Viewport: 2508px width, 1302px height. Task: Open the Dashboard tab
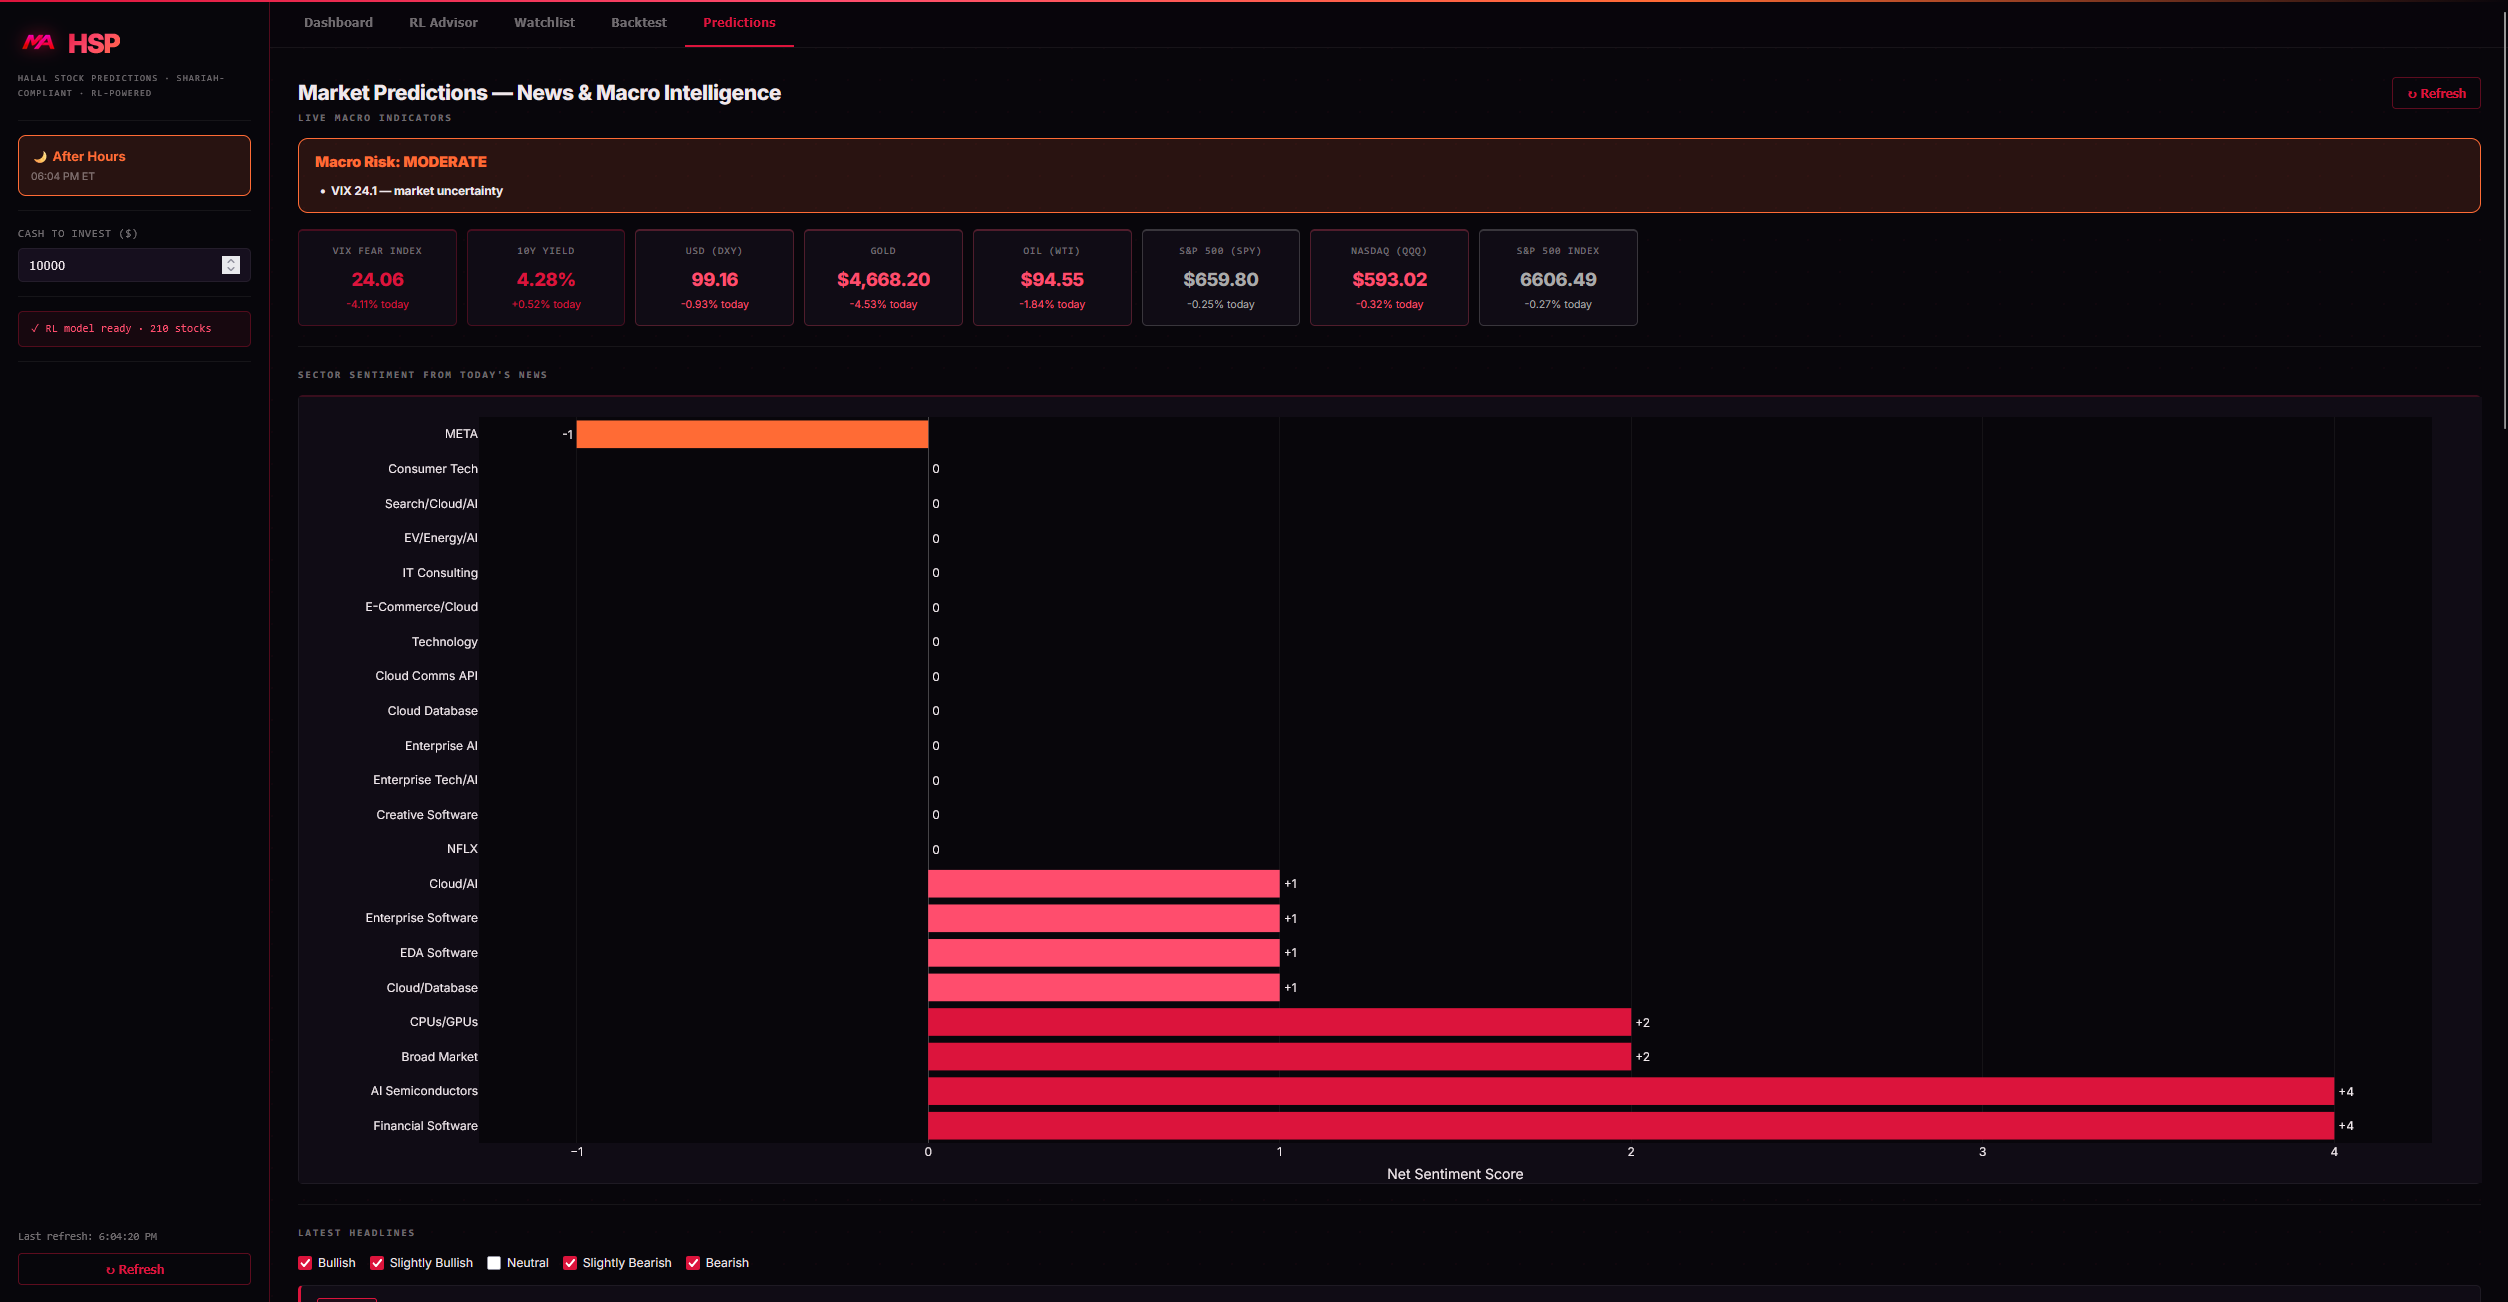338,23
